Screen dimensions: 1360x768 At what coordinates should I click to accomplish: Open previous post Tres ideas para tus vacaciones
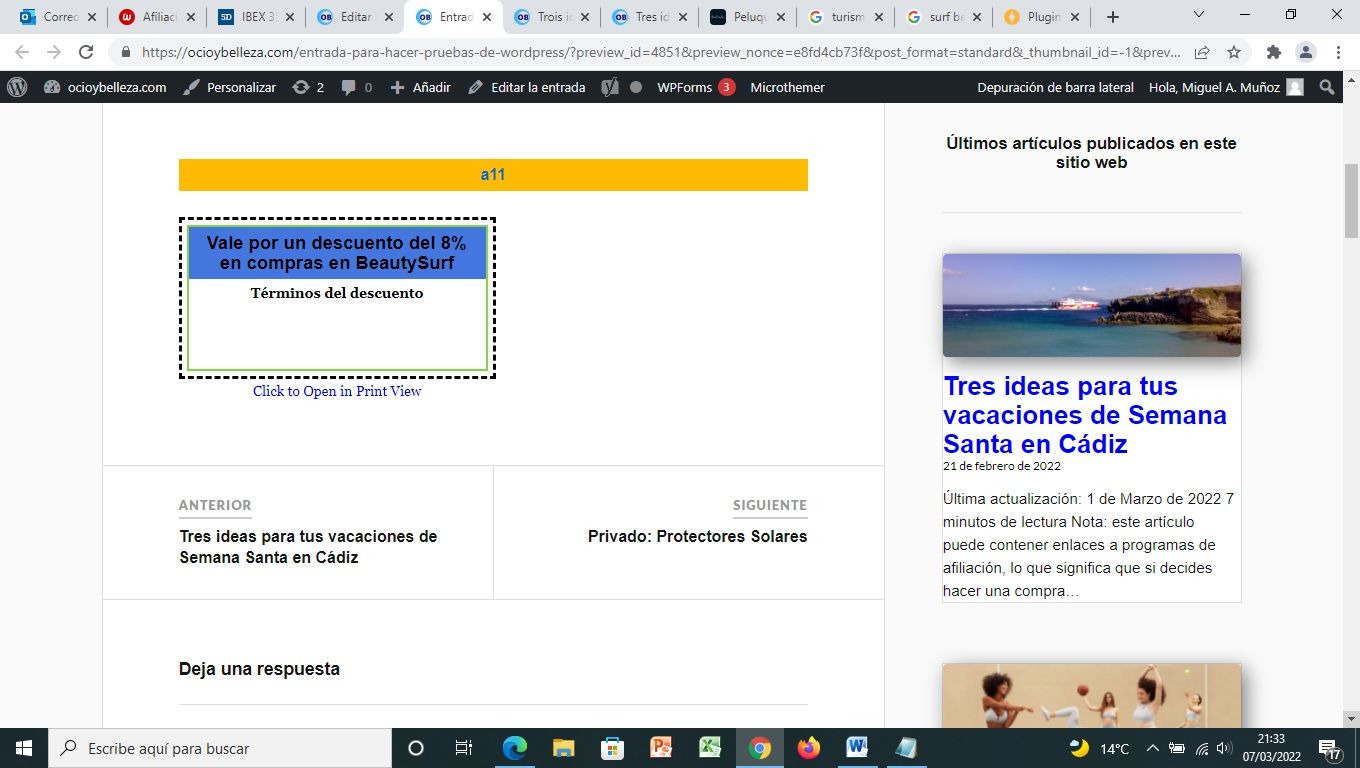tap(308, 547)
